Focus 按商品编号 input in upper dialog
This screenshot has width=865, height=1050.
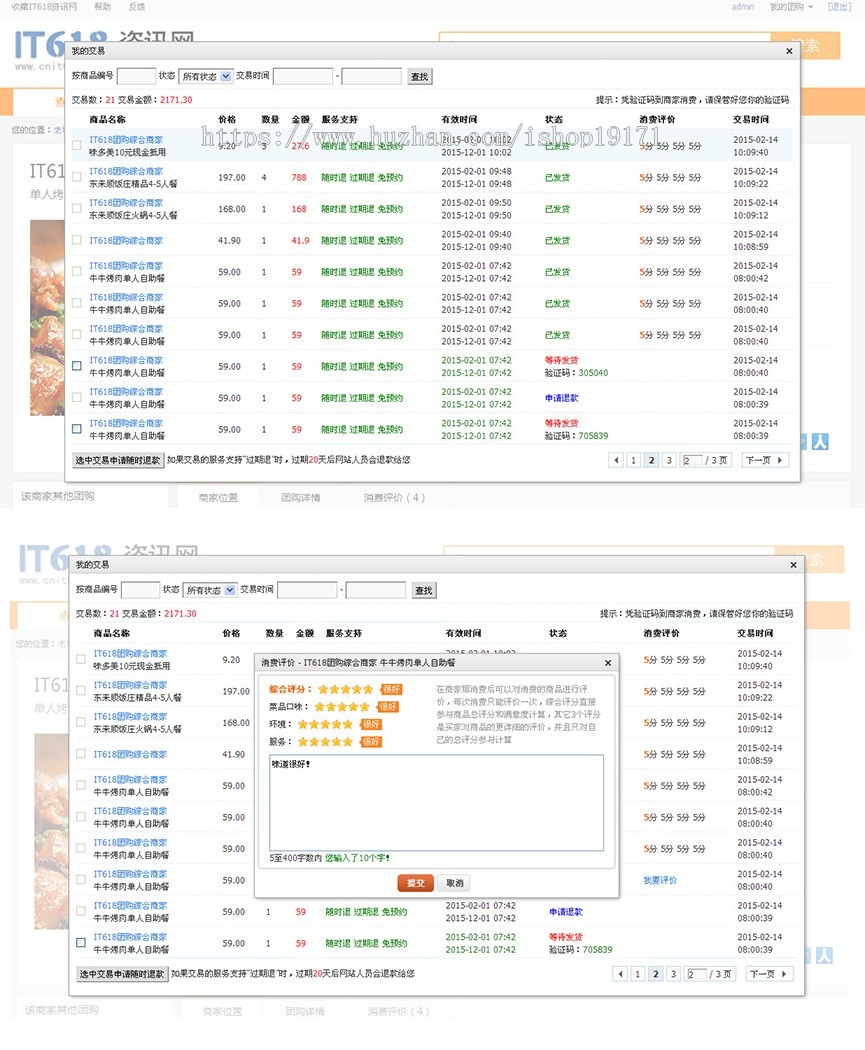click(136, 76)
